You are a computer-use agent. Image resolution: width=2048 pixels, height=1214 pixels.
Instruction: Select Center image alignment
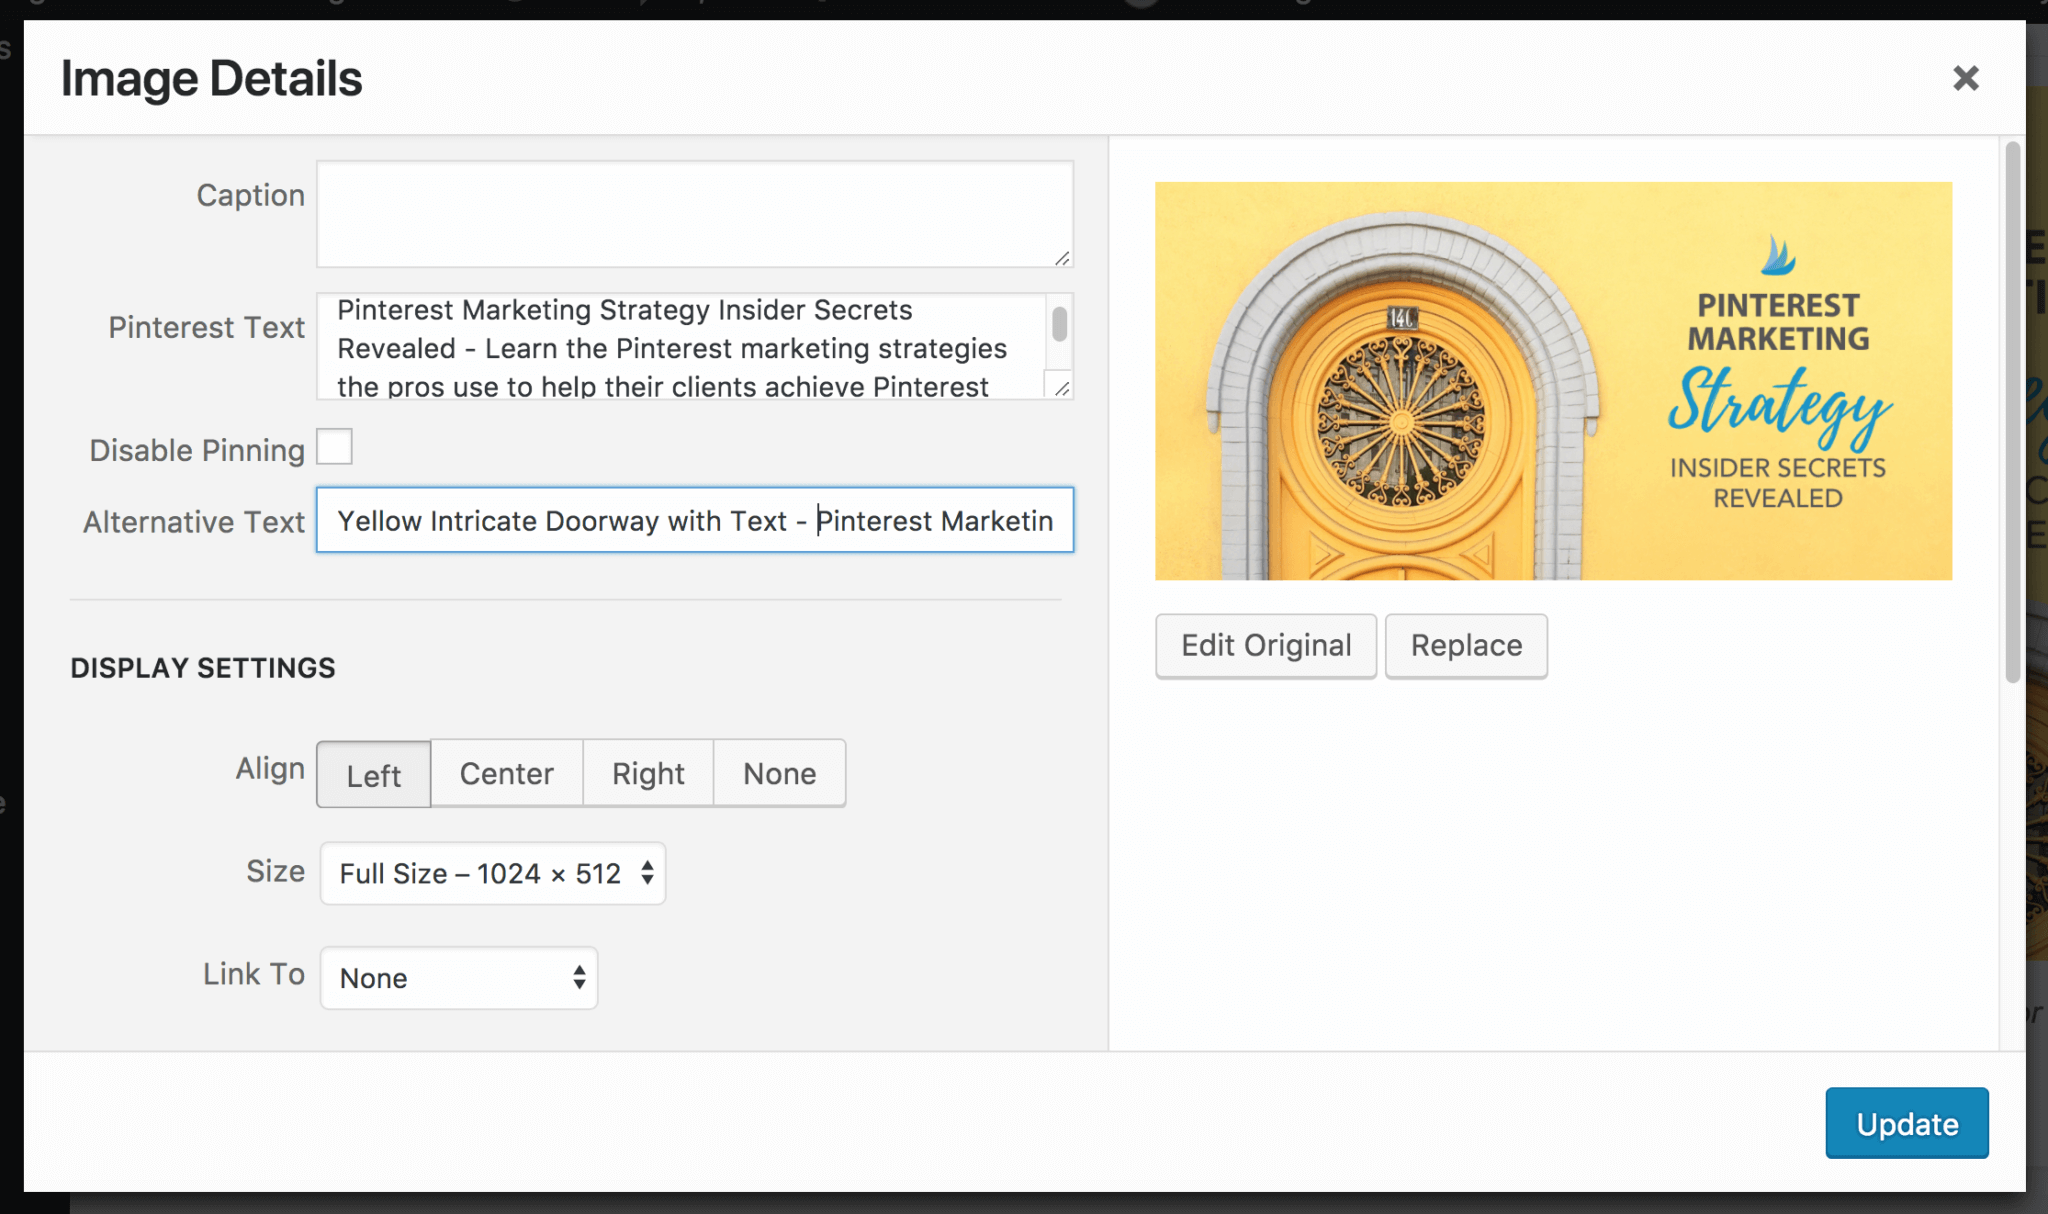tap(506, 773)
